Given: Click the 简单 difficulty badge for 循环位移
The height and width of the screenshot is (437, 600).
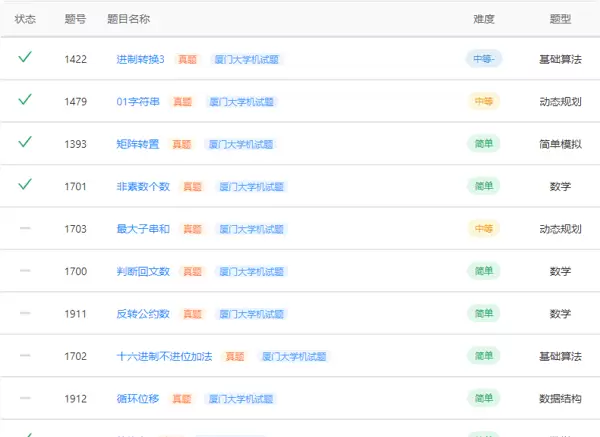Looking at the screenshot, I should [484, 398].
